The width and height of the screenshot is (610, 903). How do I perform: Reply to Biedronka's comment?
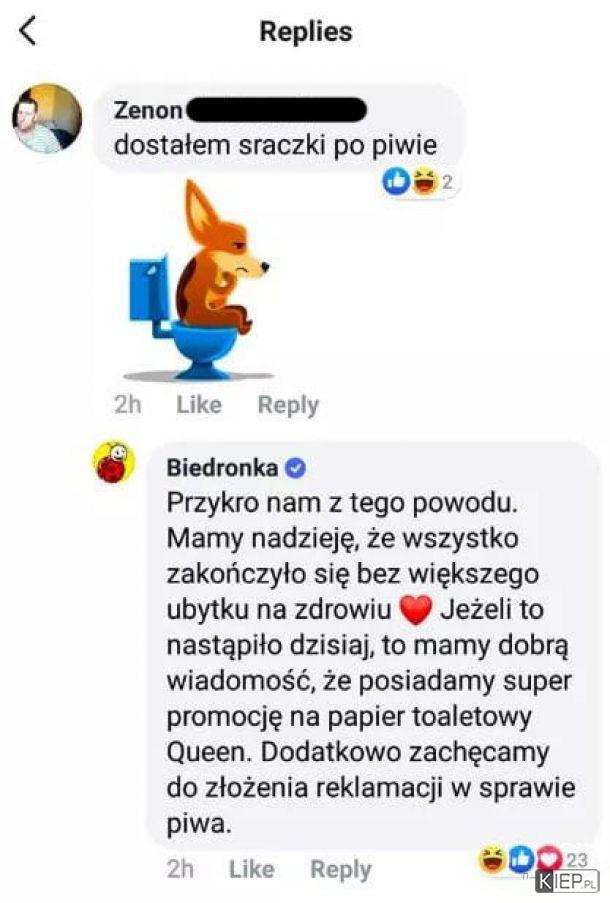coord(341,870)
